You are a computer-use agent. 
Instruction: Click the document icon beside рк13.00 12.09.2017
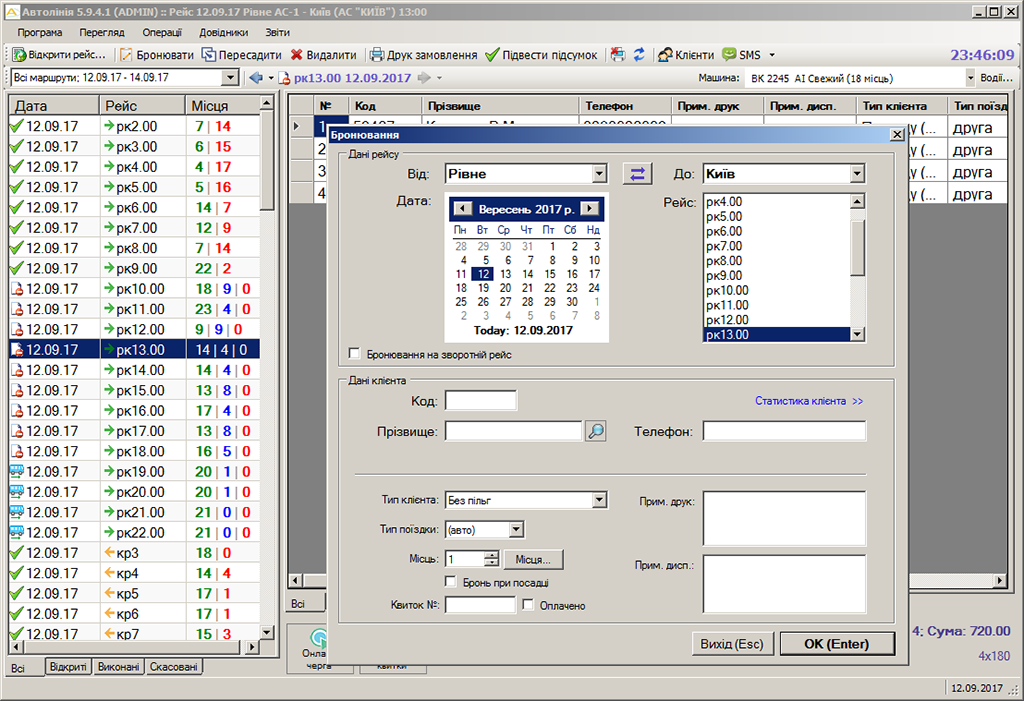(284, 78)
